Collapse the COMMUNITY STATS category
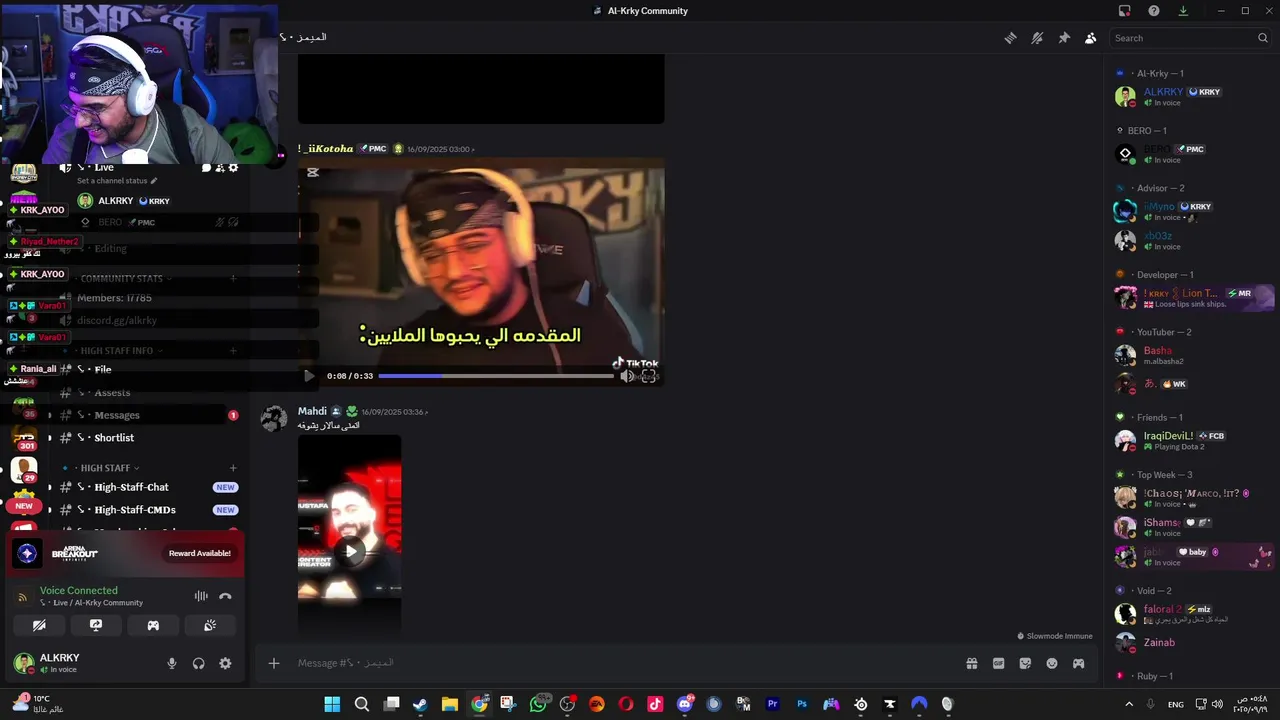1280x720 pixels. click(122, 279)
